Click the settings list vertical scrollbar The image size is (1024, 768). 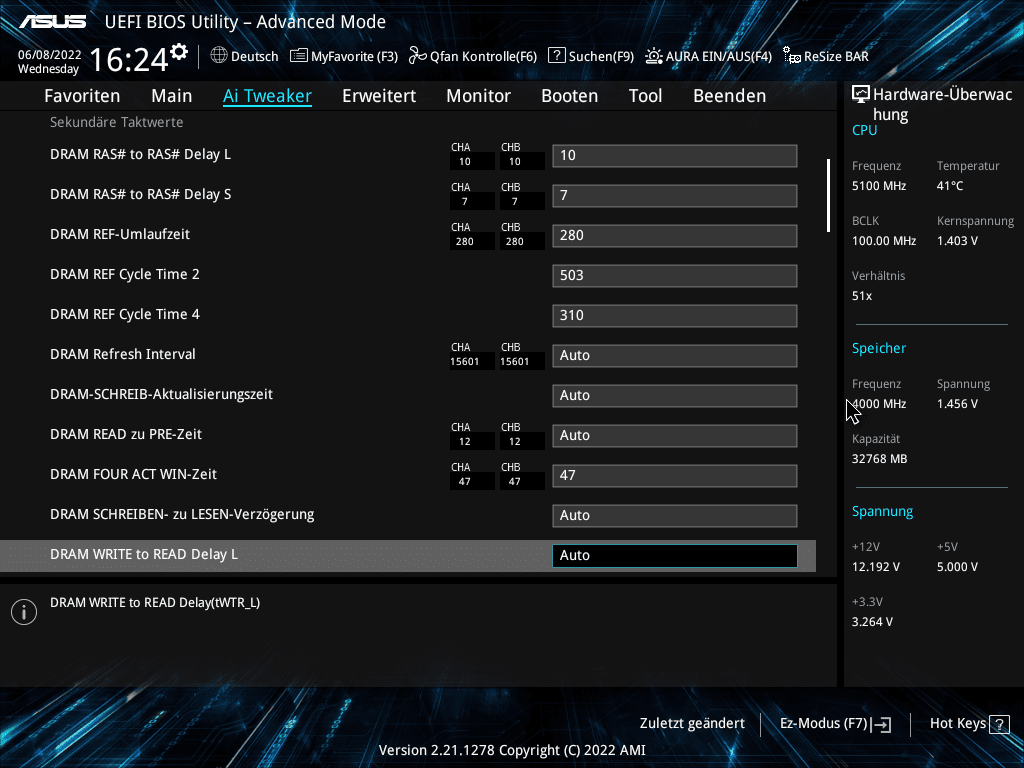tap(828, 195)
